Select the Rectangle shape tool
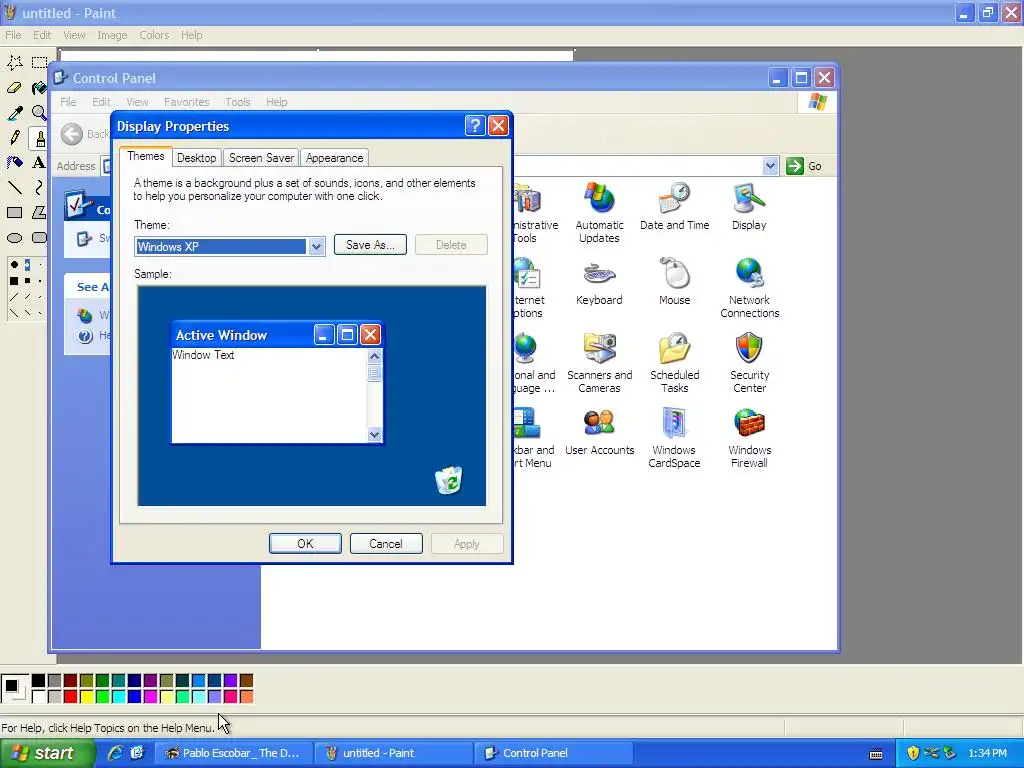This screenshot has height=768, width=1024. pos(14,212)
